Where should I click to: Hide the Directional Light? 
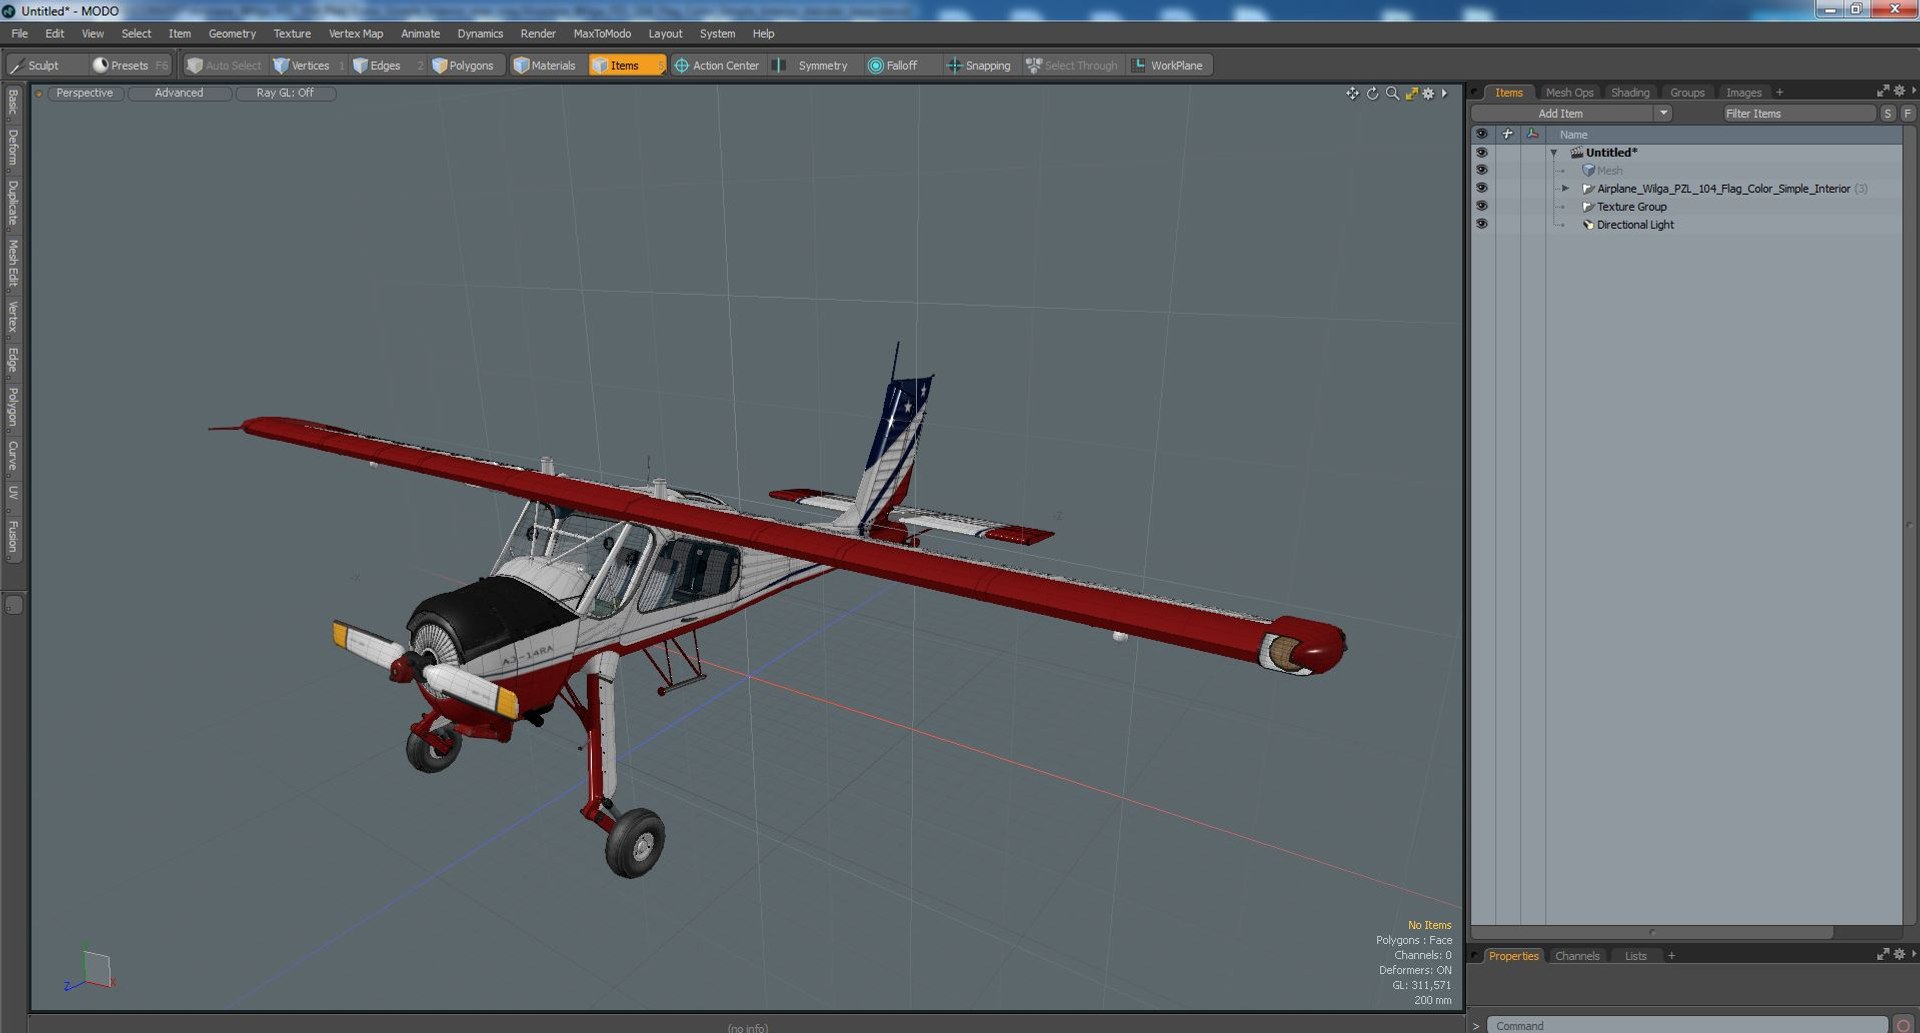point(1481,224)
